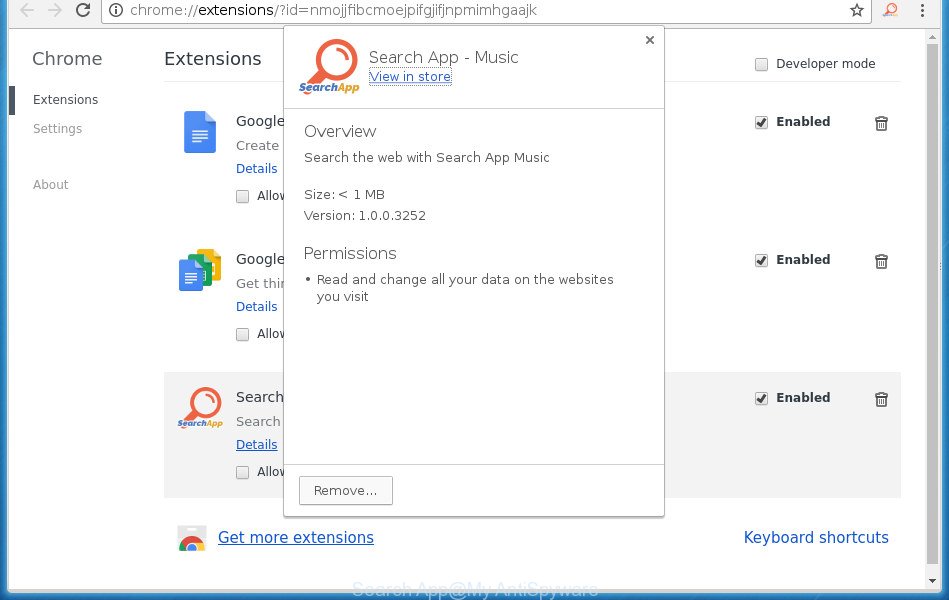
Task: Click the 'Version: 1.0.0.3252' text
Action: (x=365, y=216)
